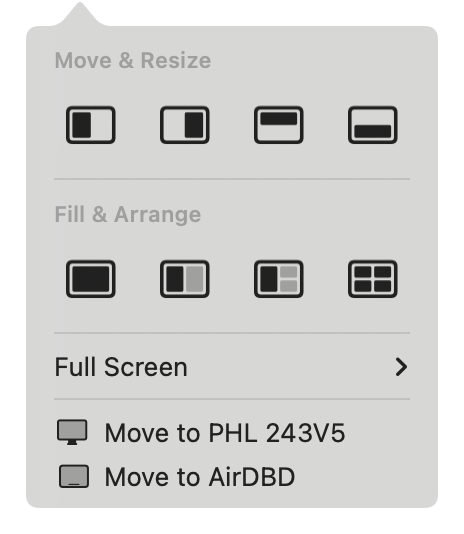
Task: Arrange windows left and quarters
Action: pyautogui.click(x=279, y=279)
